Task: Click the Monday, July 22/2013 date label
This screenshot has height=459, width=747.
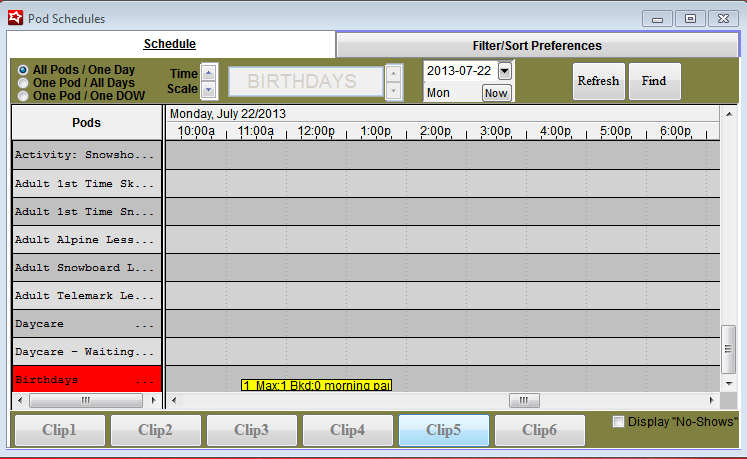Action: [228, 114]
